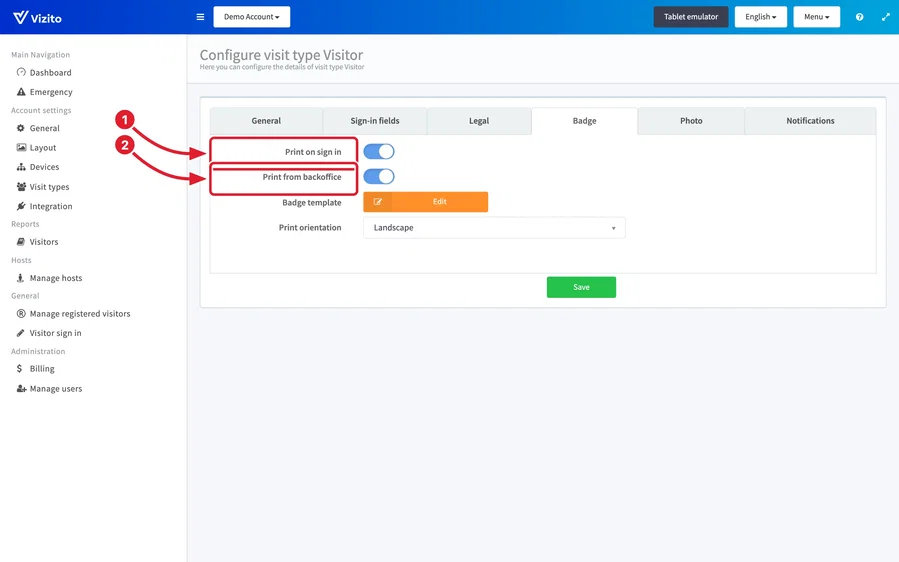Open the Menu dropdown in header
This screenshot has height=562, width=899.
pos(816,17)
